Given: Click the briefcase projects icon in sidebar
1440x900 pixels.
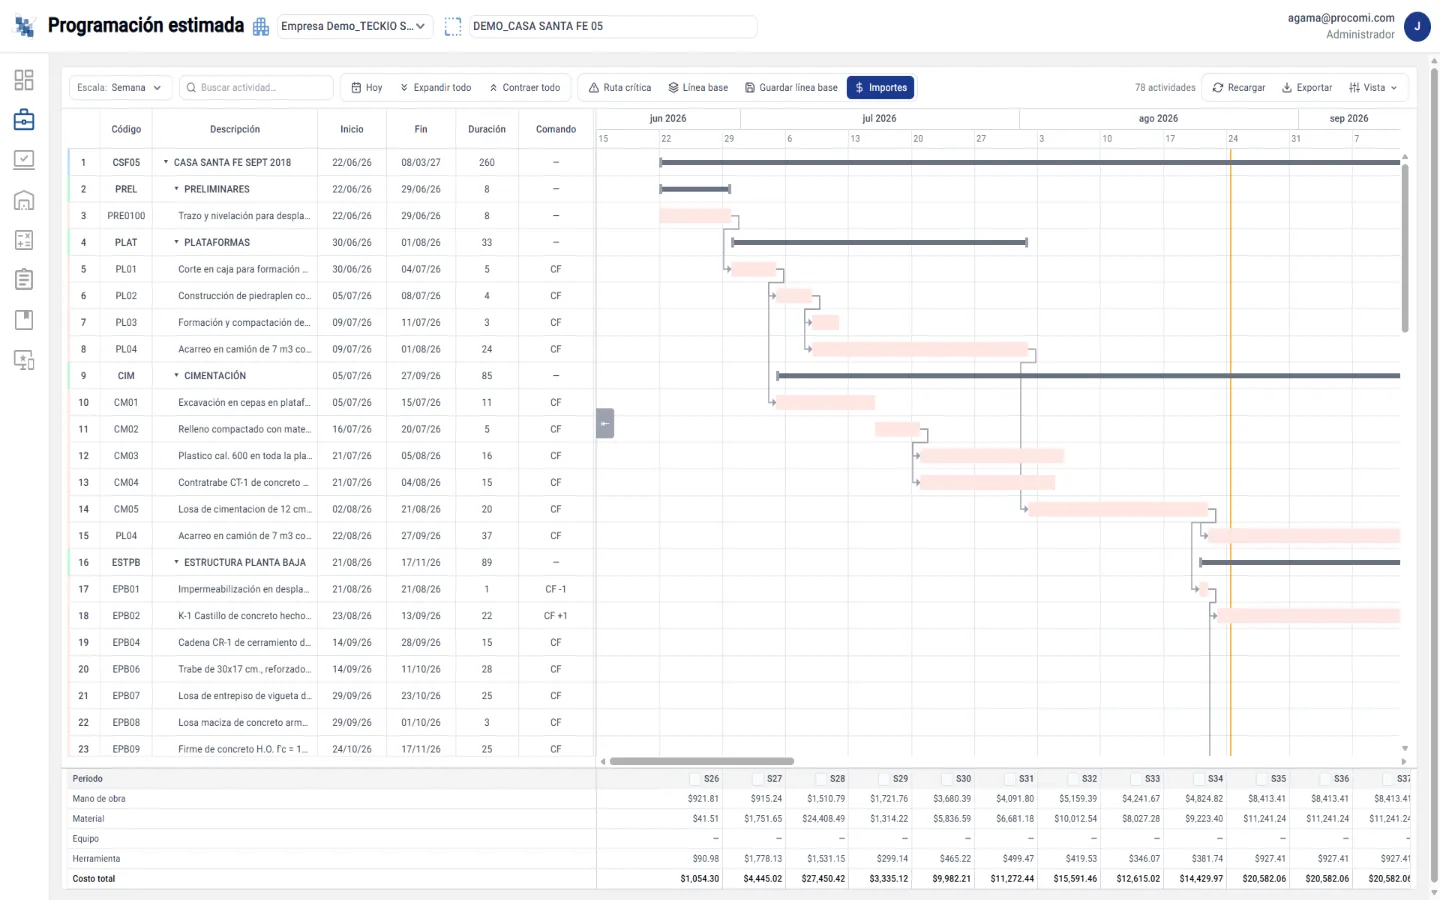Looking at the screenshot, I should 24,120.
